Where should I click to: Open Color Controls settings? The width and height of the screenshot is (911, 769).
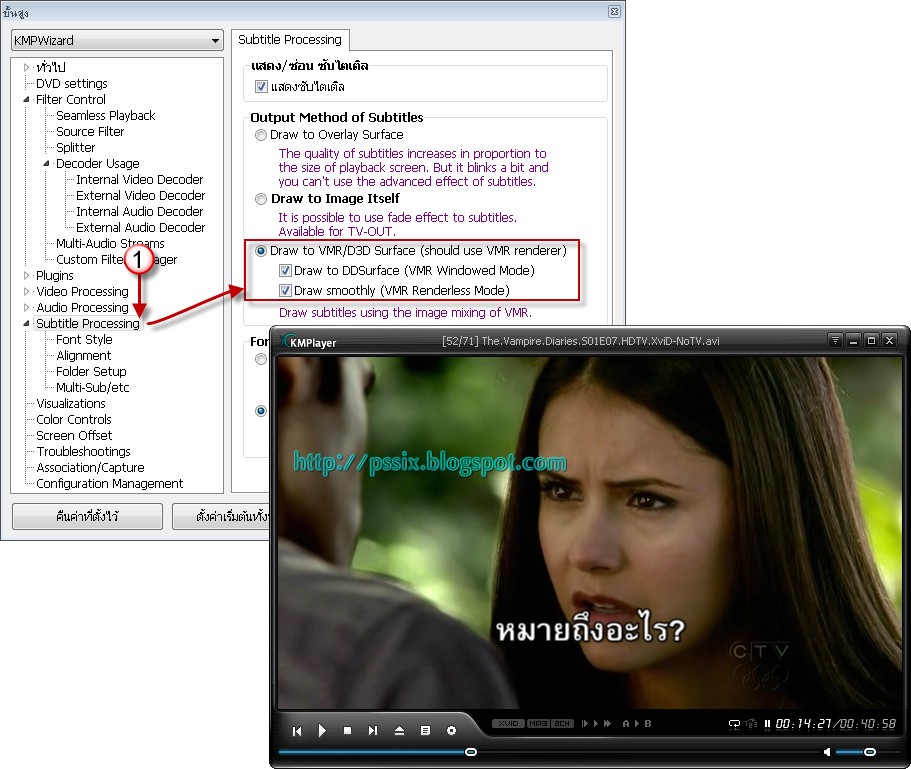(74, 419)
